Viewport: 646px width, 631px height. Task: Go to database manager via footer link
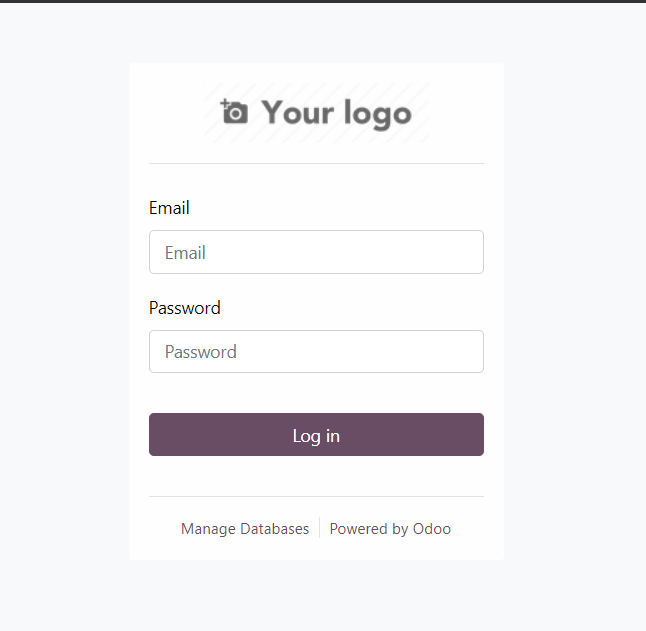pos(245,529)
